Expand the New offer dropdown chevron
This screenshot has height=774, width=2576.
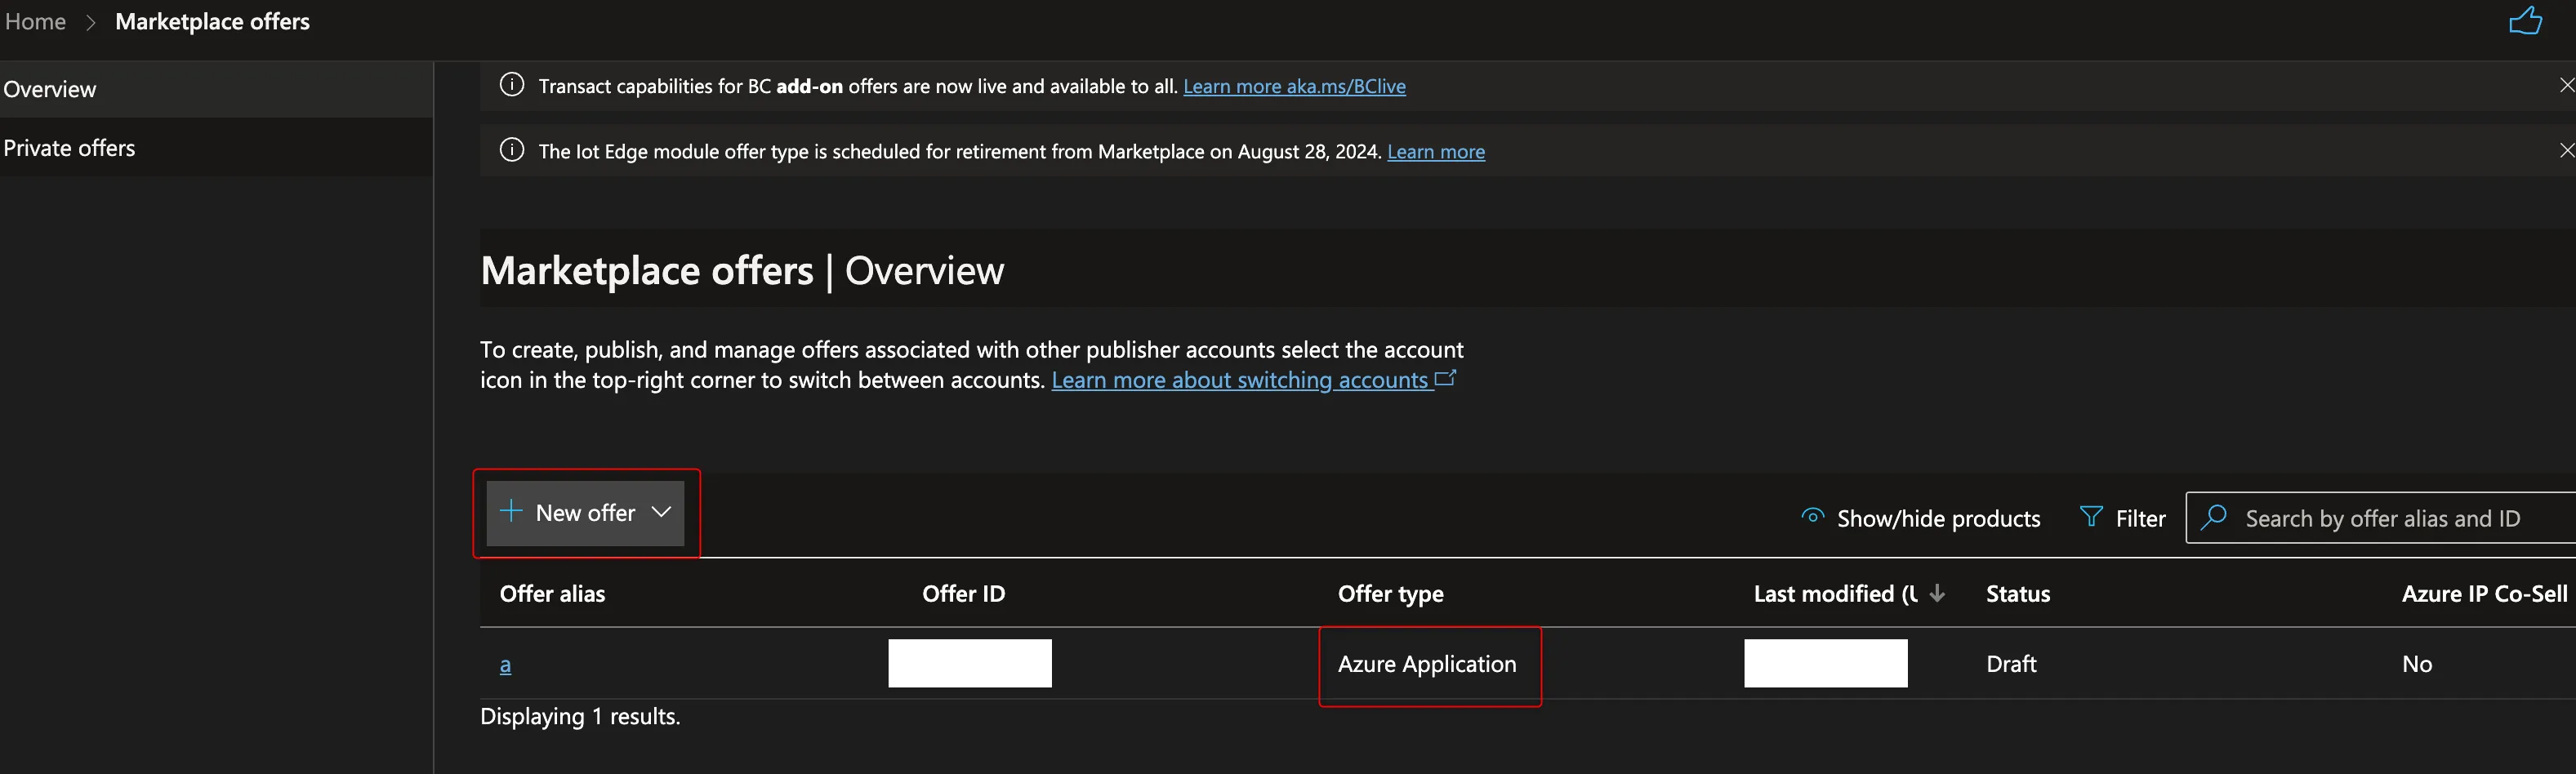tap(661, 512)
